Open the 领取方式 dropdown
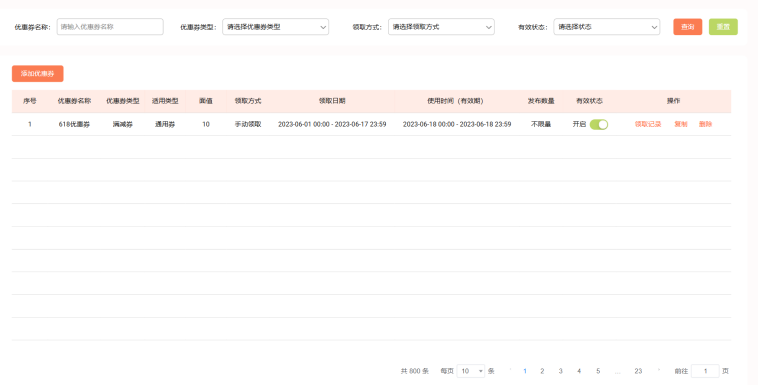The image size is (758, 385). (x=441, y=27)
